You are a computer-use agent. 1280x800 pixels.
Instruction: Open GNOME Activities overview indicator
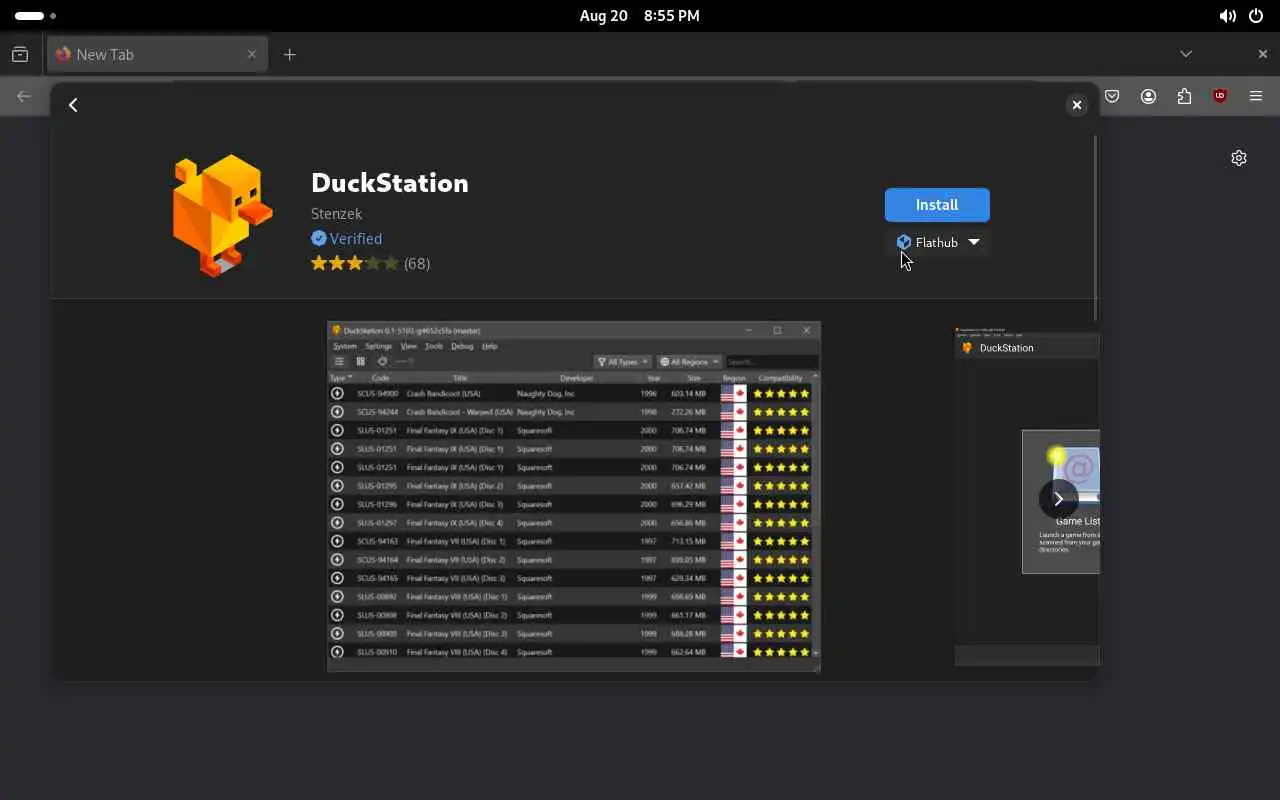(x=35, y=16)
